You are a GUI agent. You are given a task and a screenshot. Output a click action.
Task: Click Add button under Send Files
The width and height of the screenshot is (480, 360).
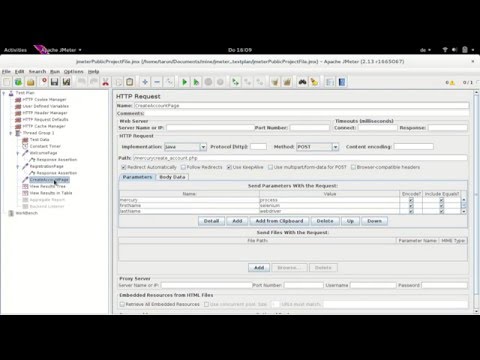coord(259,268)
